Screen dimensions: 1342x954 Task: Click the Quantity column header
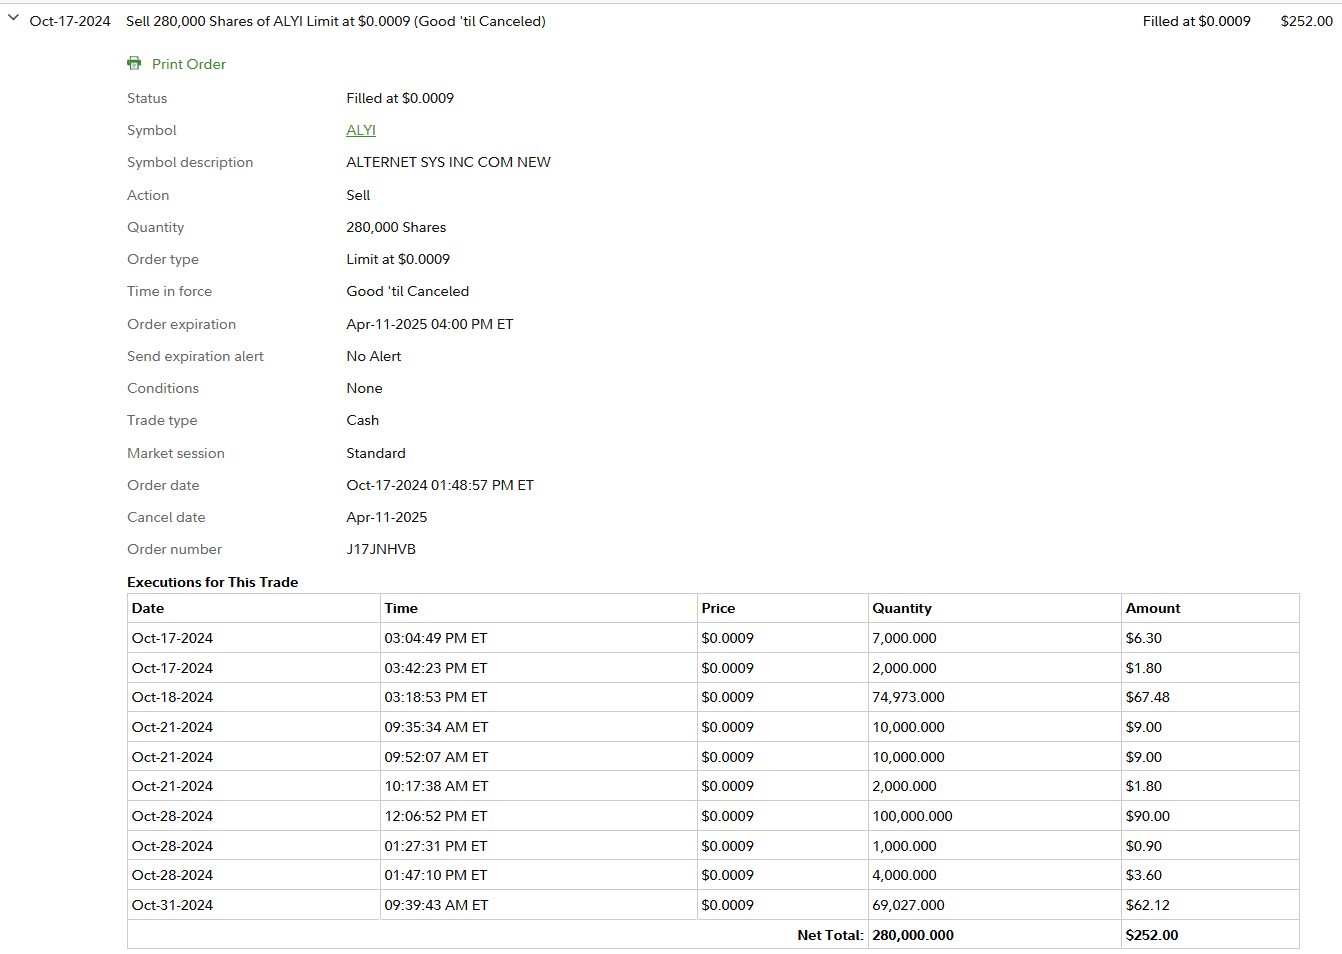click(901, 608)
